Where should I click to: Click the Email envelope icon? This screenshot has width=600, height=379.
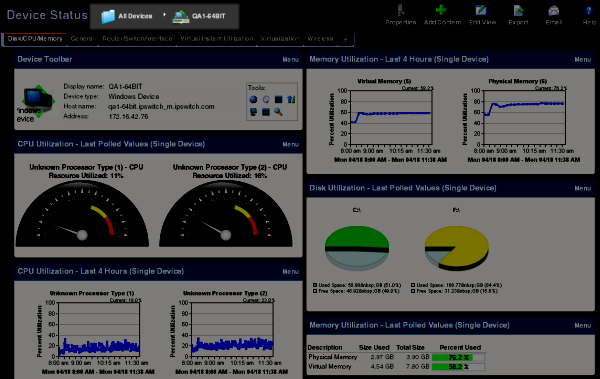[553, 10]
